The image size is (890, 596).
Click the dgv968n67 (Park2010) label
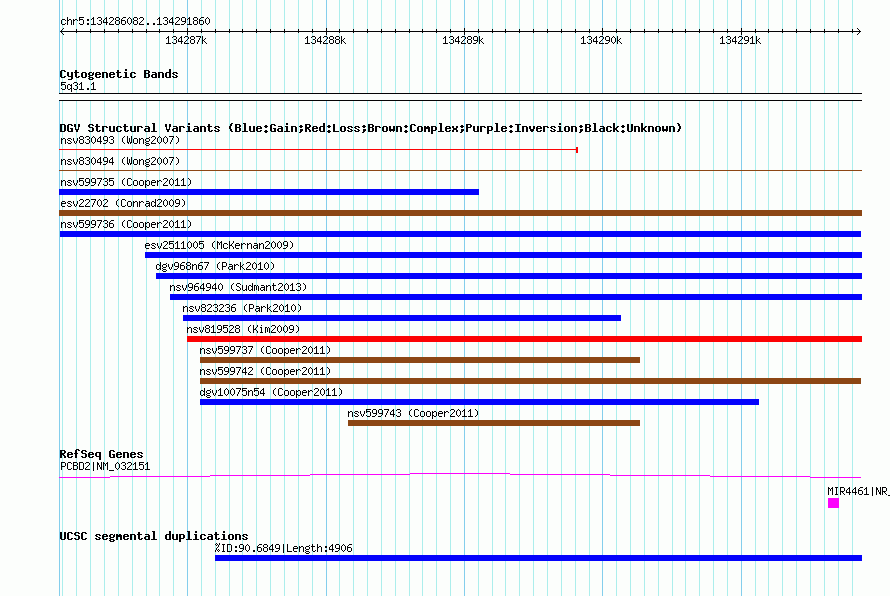[x=215, y=266]
